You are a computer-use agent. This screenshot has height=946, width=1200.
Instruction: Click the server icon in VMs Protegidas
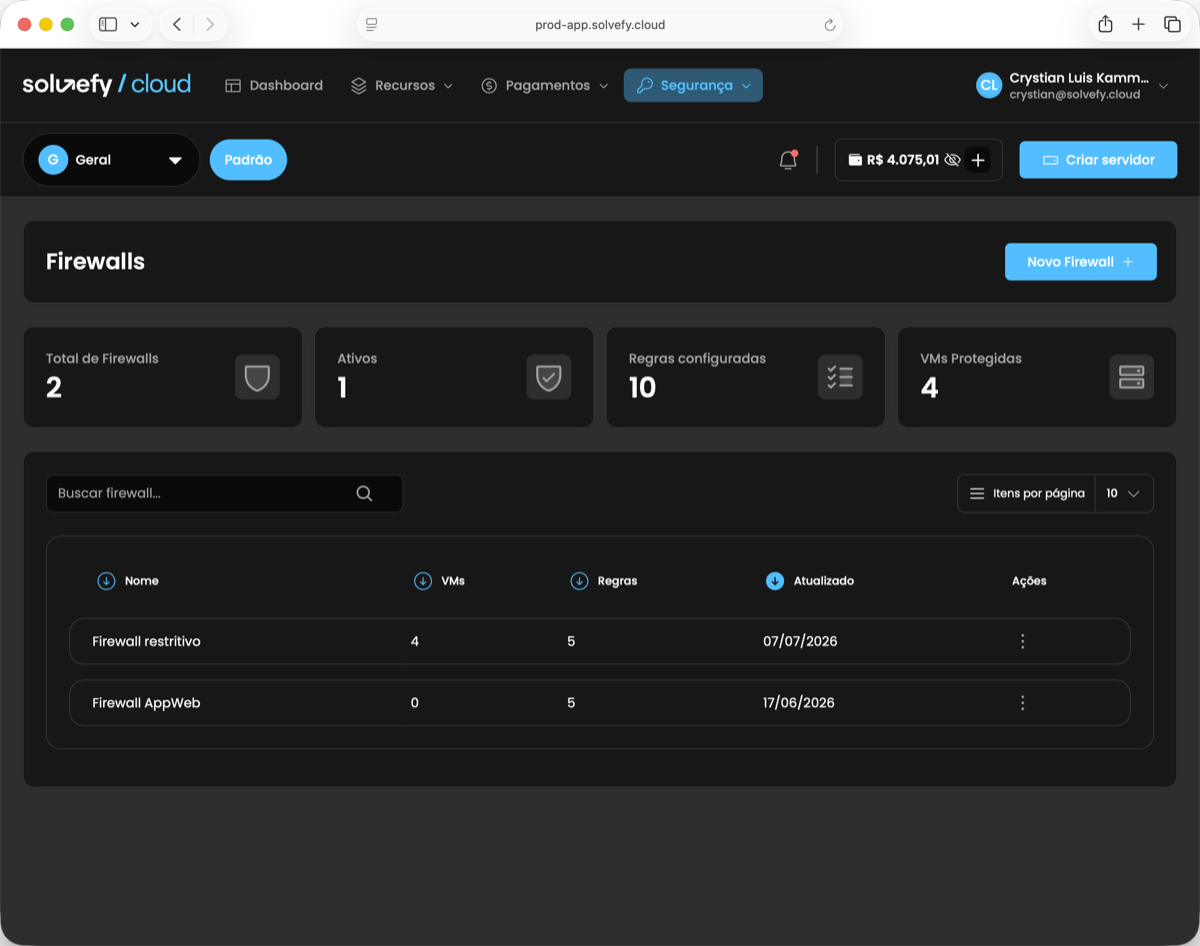click(x=1131, y=377)
